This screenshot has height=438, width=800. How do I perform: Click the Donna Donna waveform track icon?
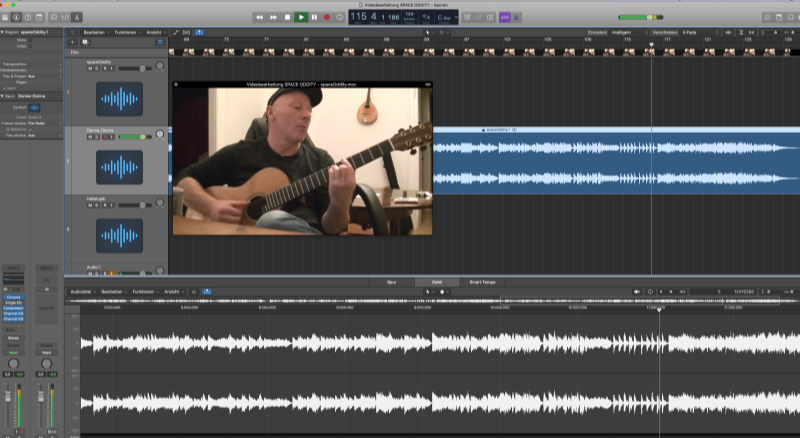click(x=119, y=167)
